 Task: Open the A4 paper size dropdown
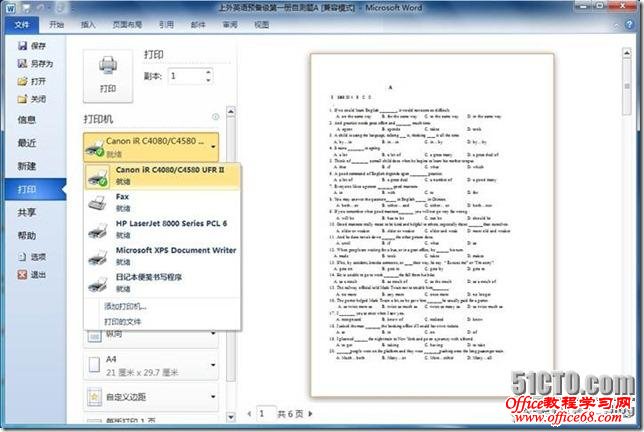[151, 365]
